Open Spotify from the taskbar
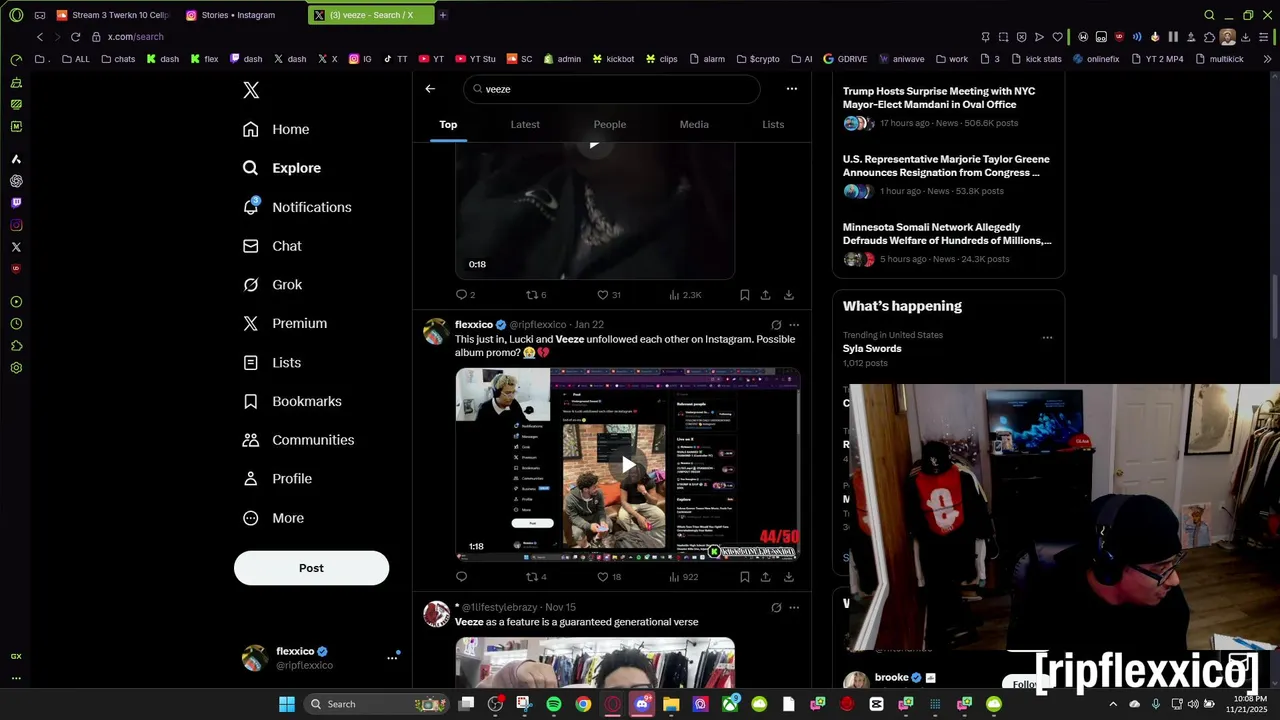1280x720 pixels. [x=554, y=704]
